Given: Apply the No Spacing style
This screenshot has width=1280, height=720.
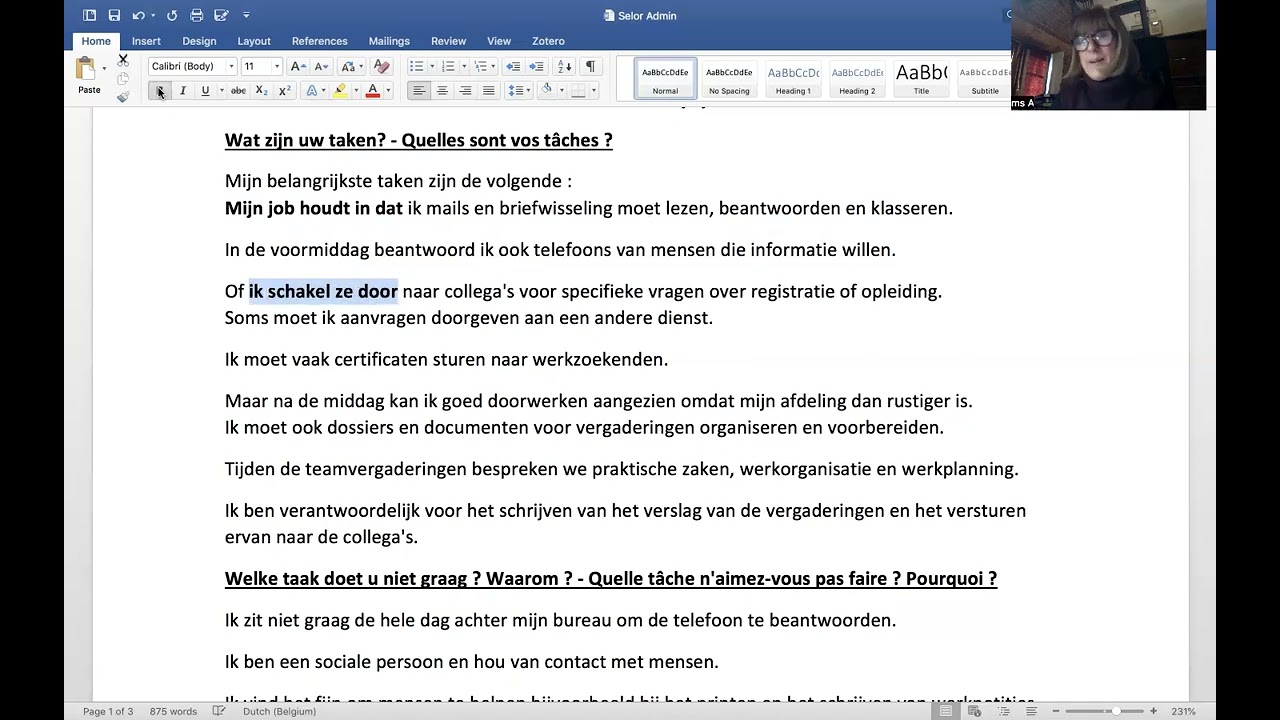Looking at the screenshot, I should (729, 78).
